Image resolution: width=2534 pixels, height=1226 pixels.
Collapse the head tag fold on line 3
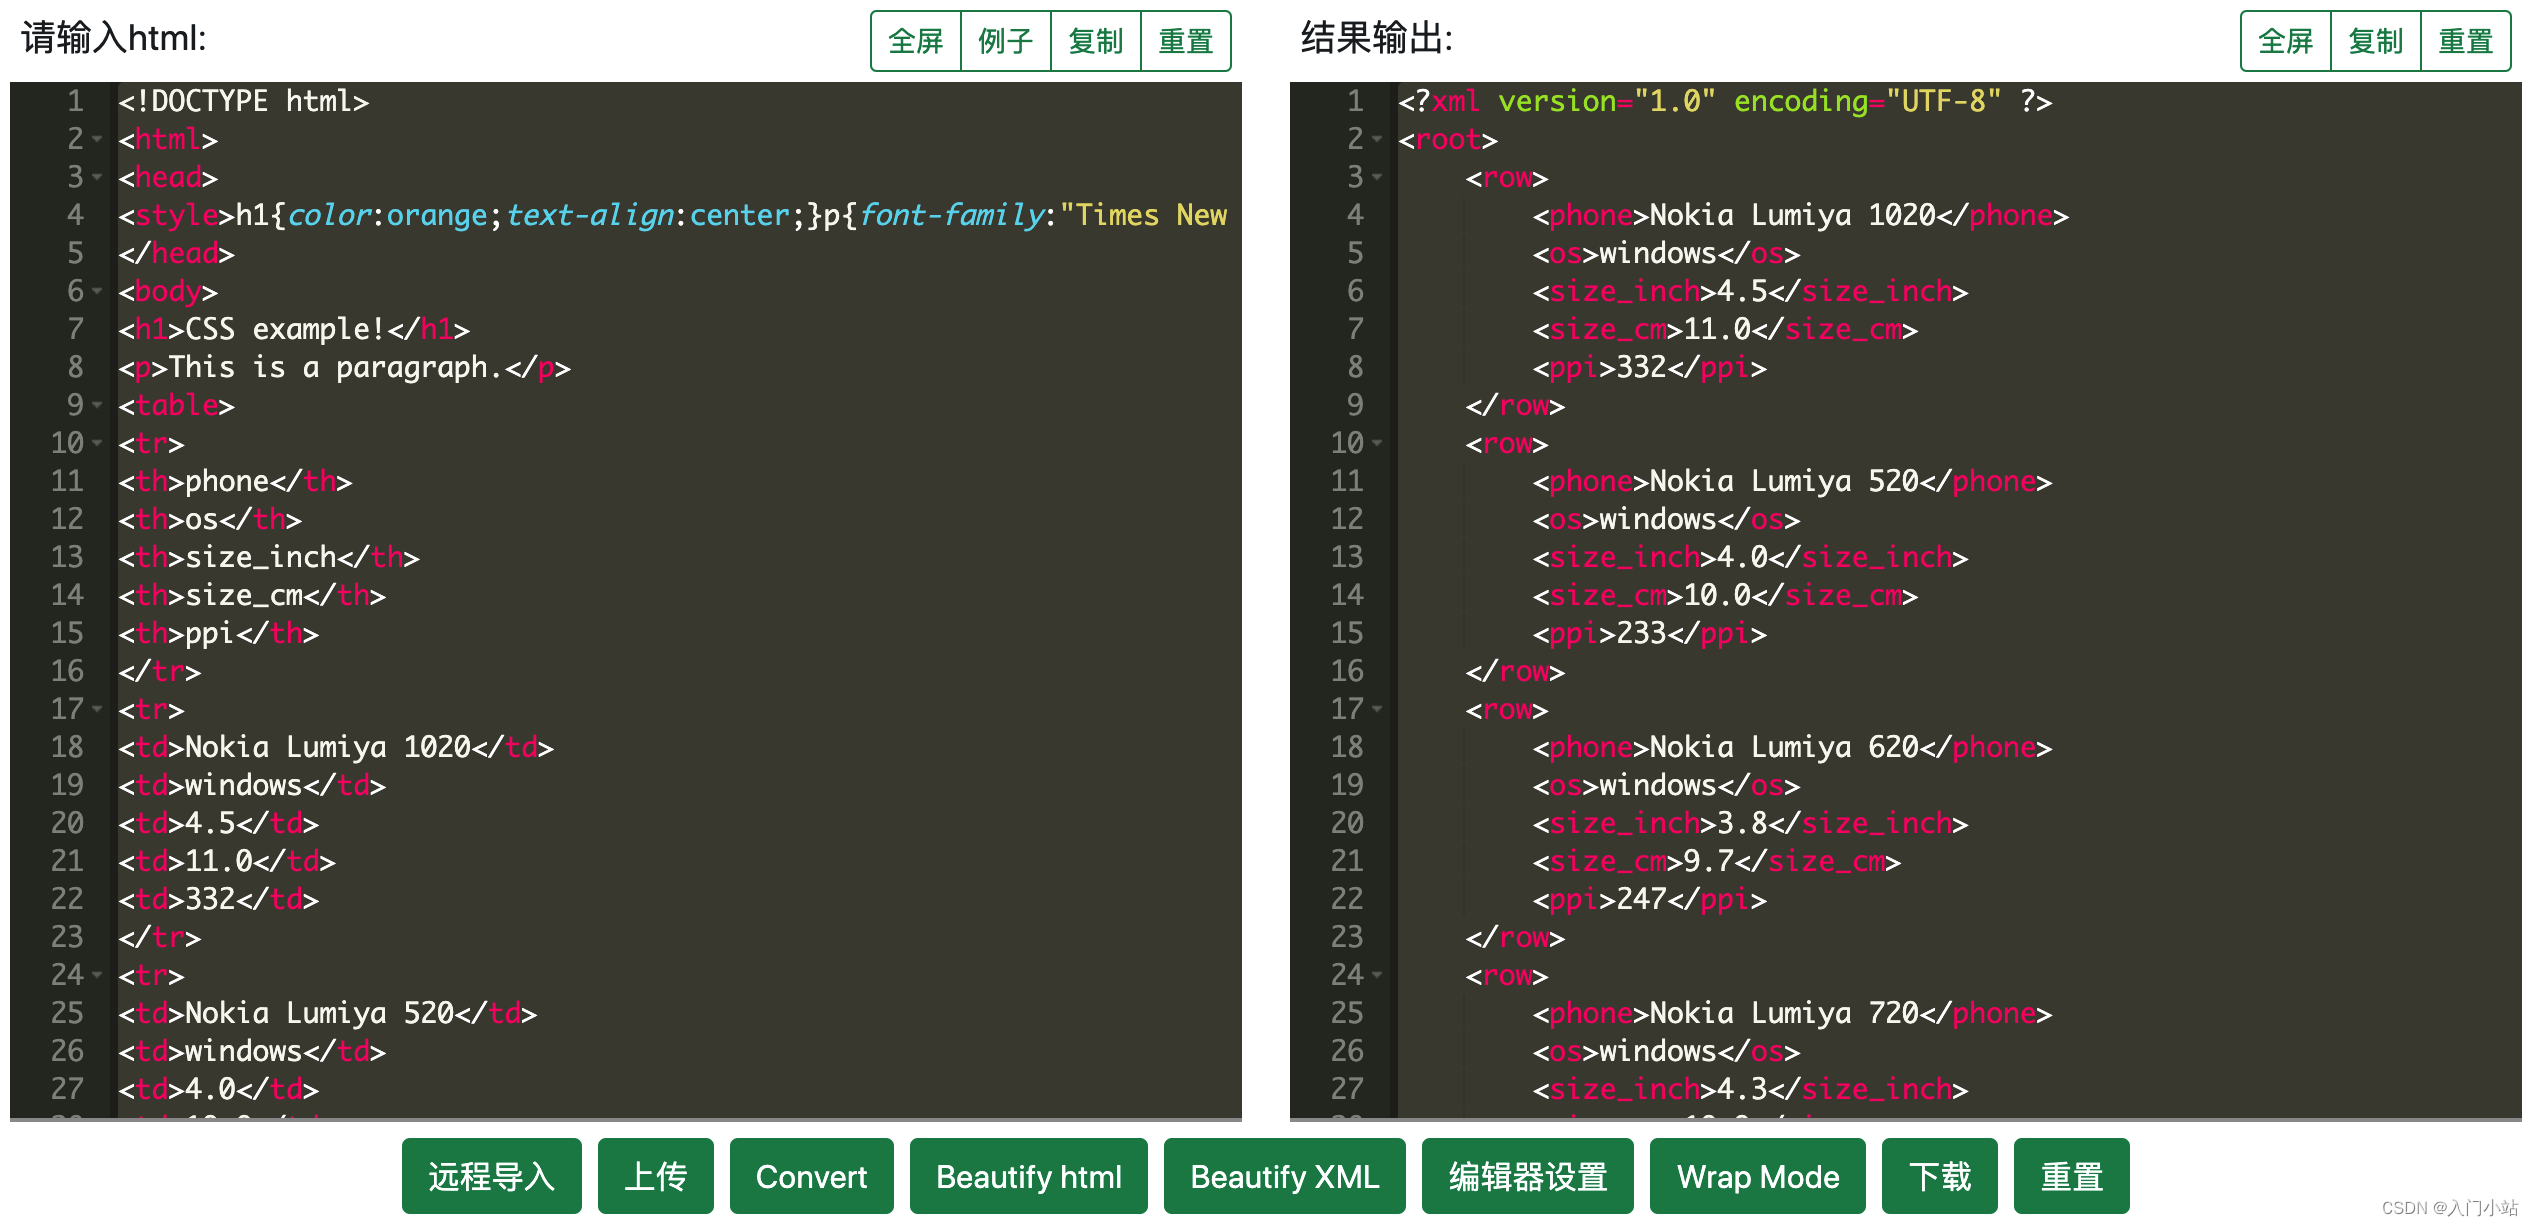(x=97, y=177)
